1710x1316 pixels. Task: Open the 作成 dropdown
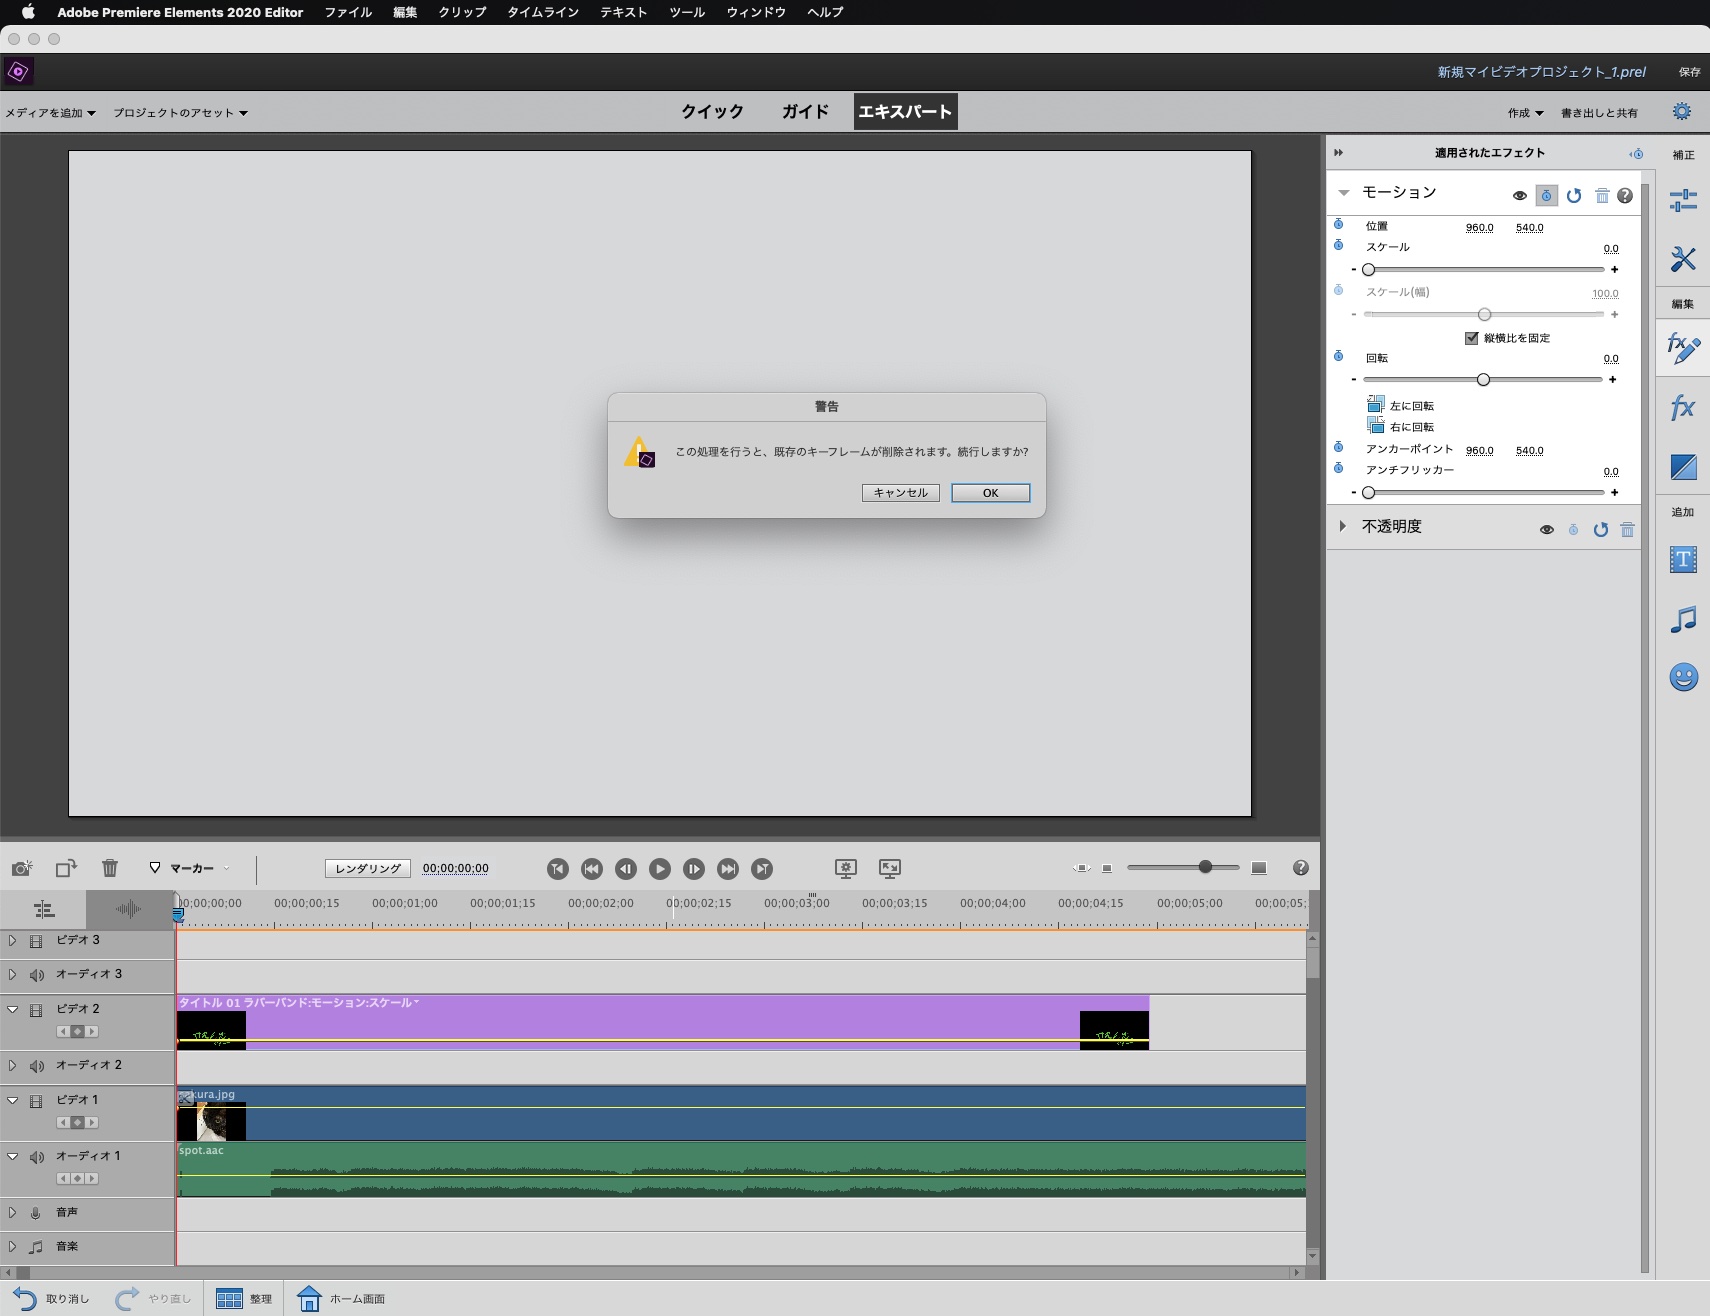pyautogui.click(x=1525, y=113)
